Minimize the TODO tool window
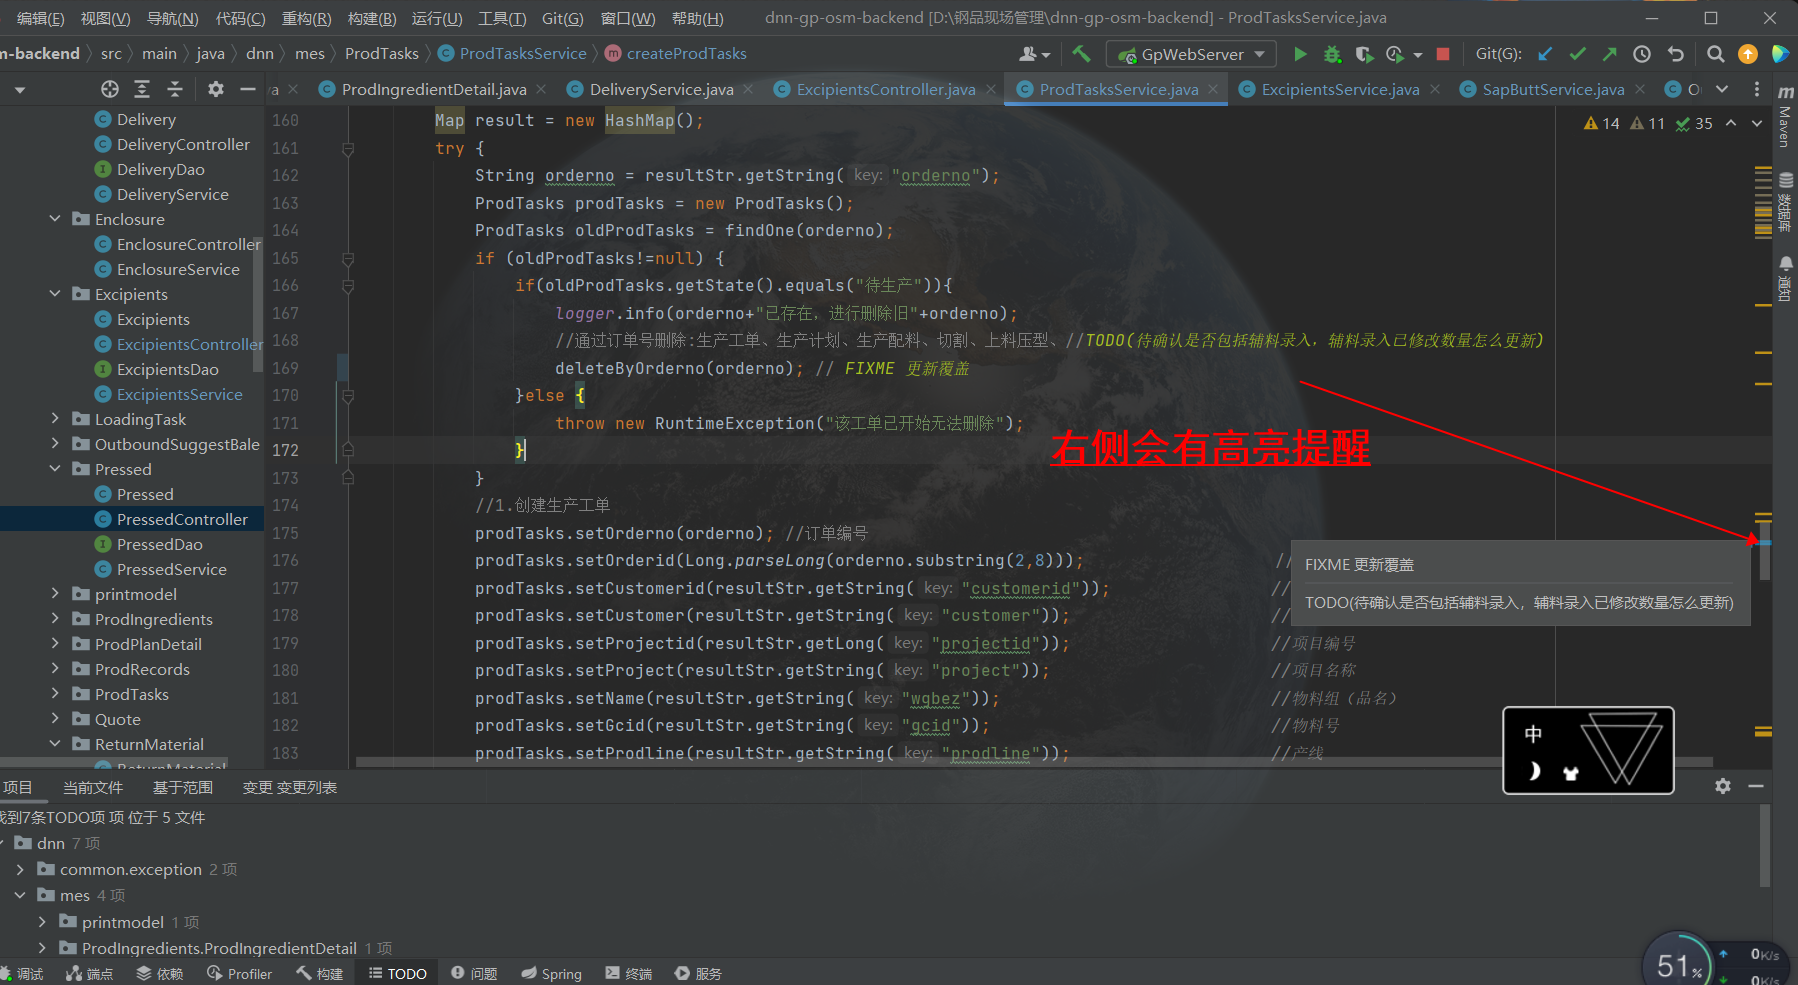The image size is (1798, 985). point(1756,786)
